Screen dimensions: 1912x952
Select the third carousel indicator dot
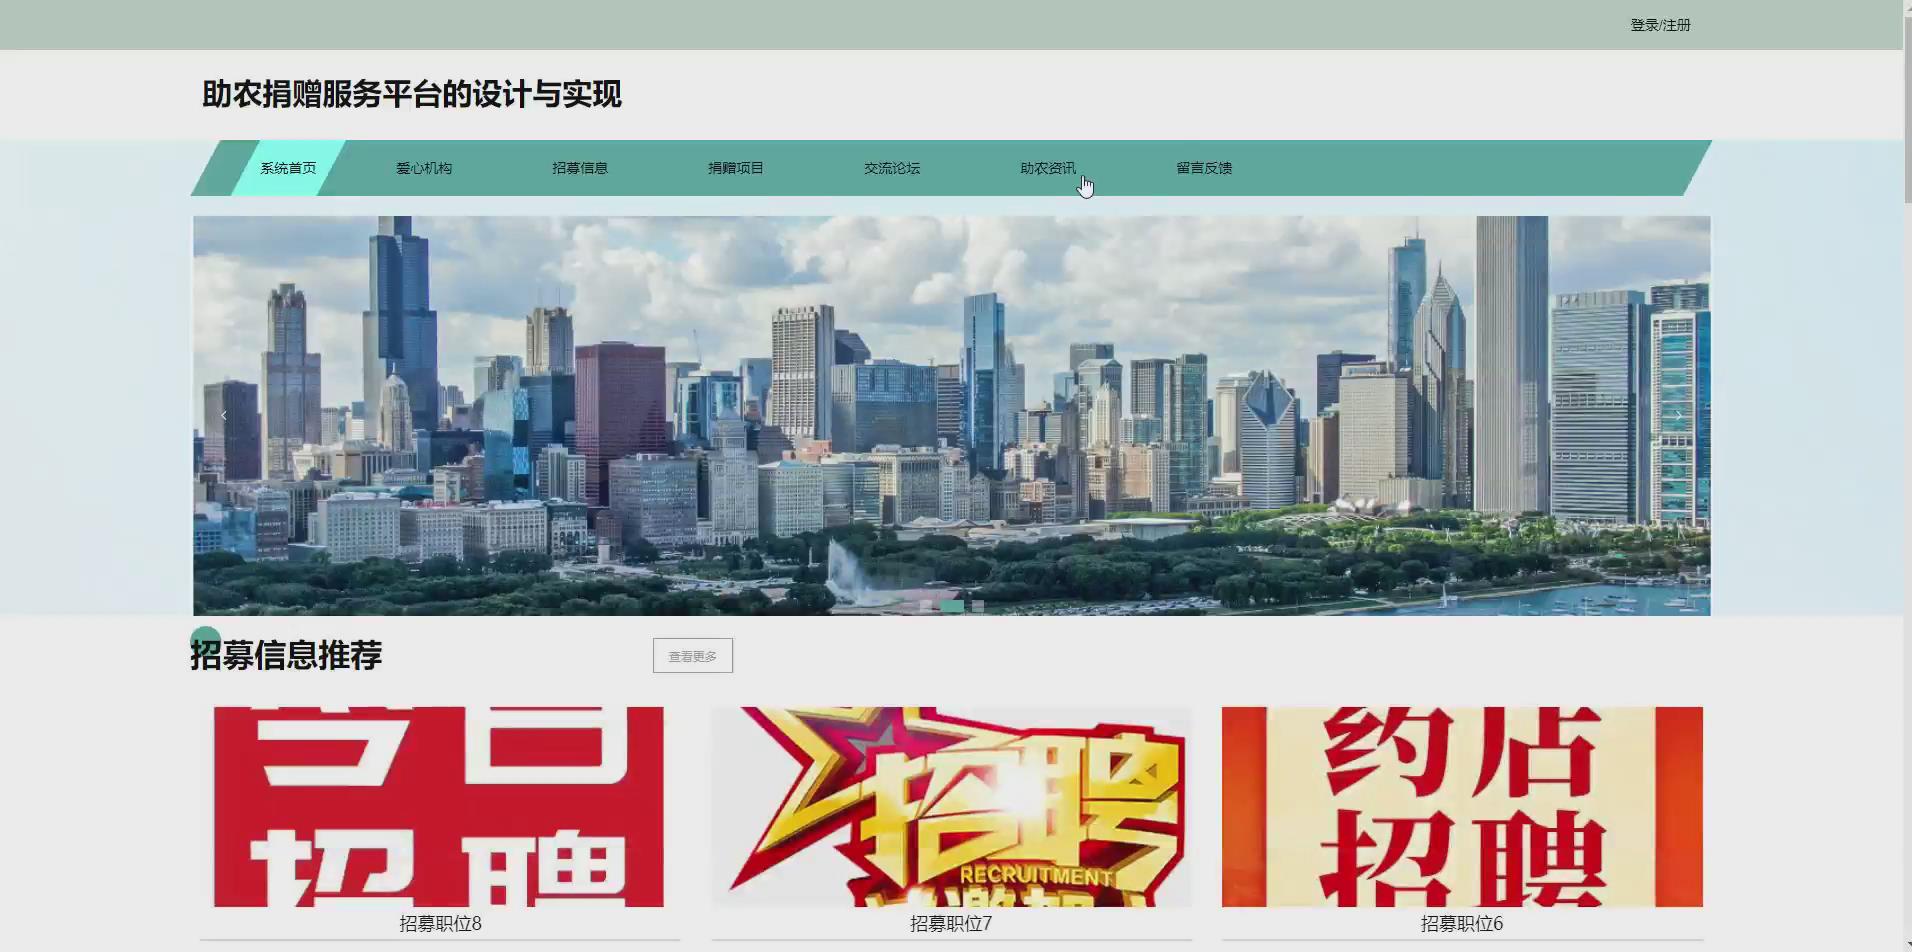[977, 606]
